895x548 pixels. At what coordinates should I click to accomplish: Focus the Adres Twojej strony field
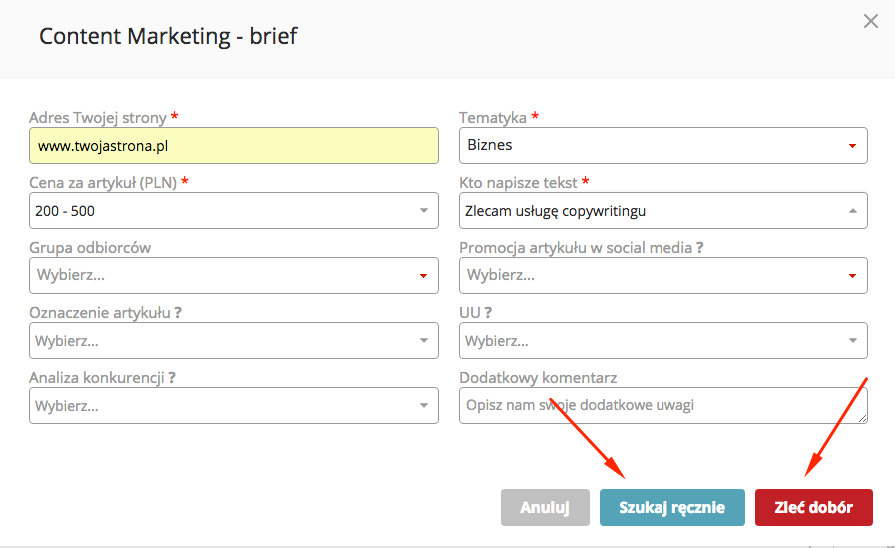click(234, 146)
